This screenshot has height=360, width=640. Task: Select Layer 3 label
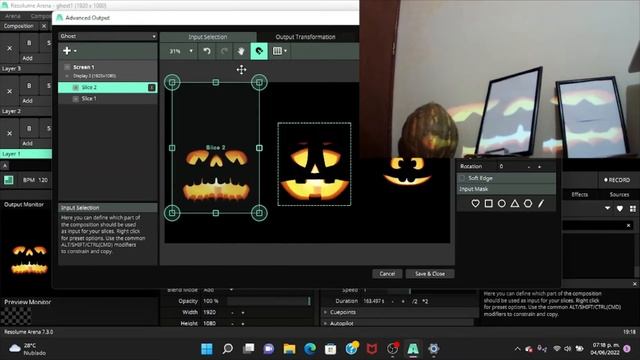(11, 69)
